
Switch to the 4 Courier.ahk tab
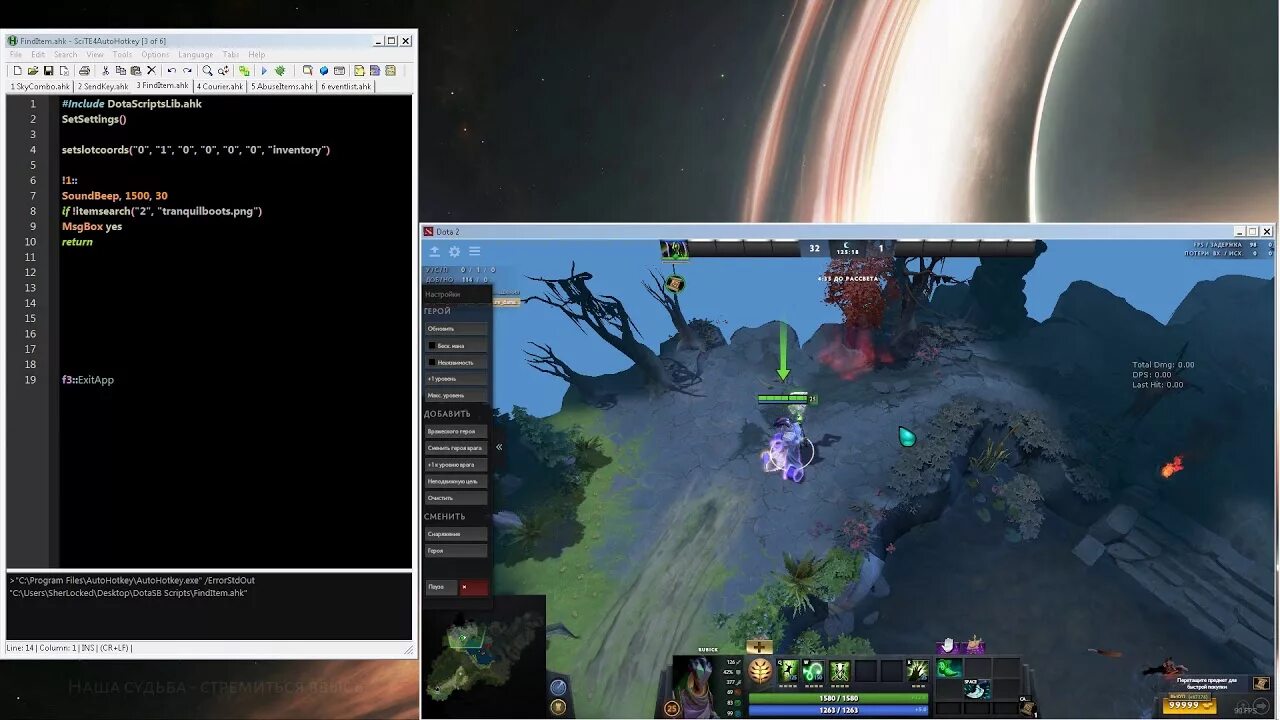220,87
